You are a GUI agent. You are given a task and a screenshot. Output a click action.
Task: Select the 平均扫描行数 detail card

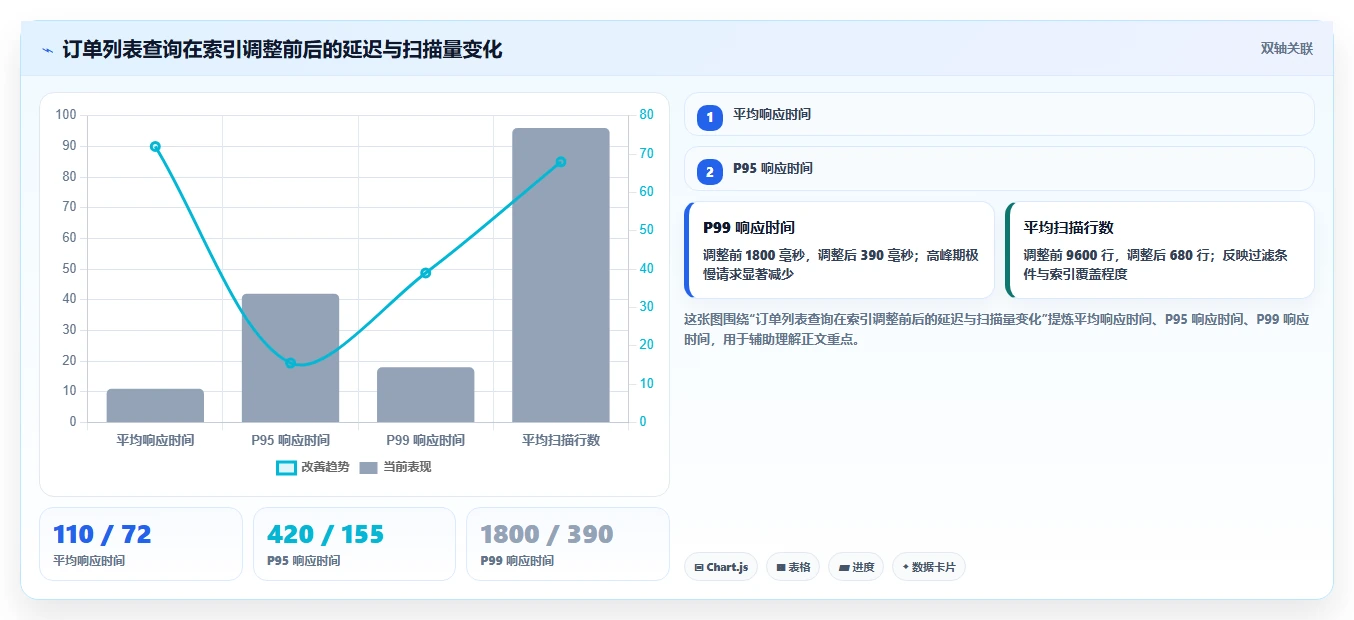[1160, 250]
